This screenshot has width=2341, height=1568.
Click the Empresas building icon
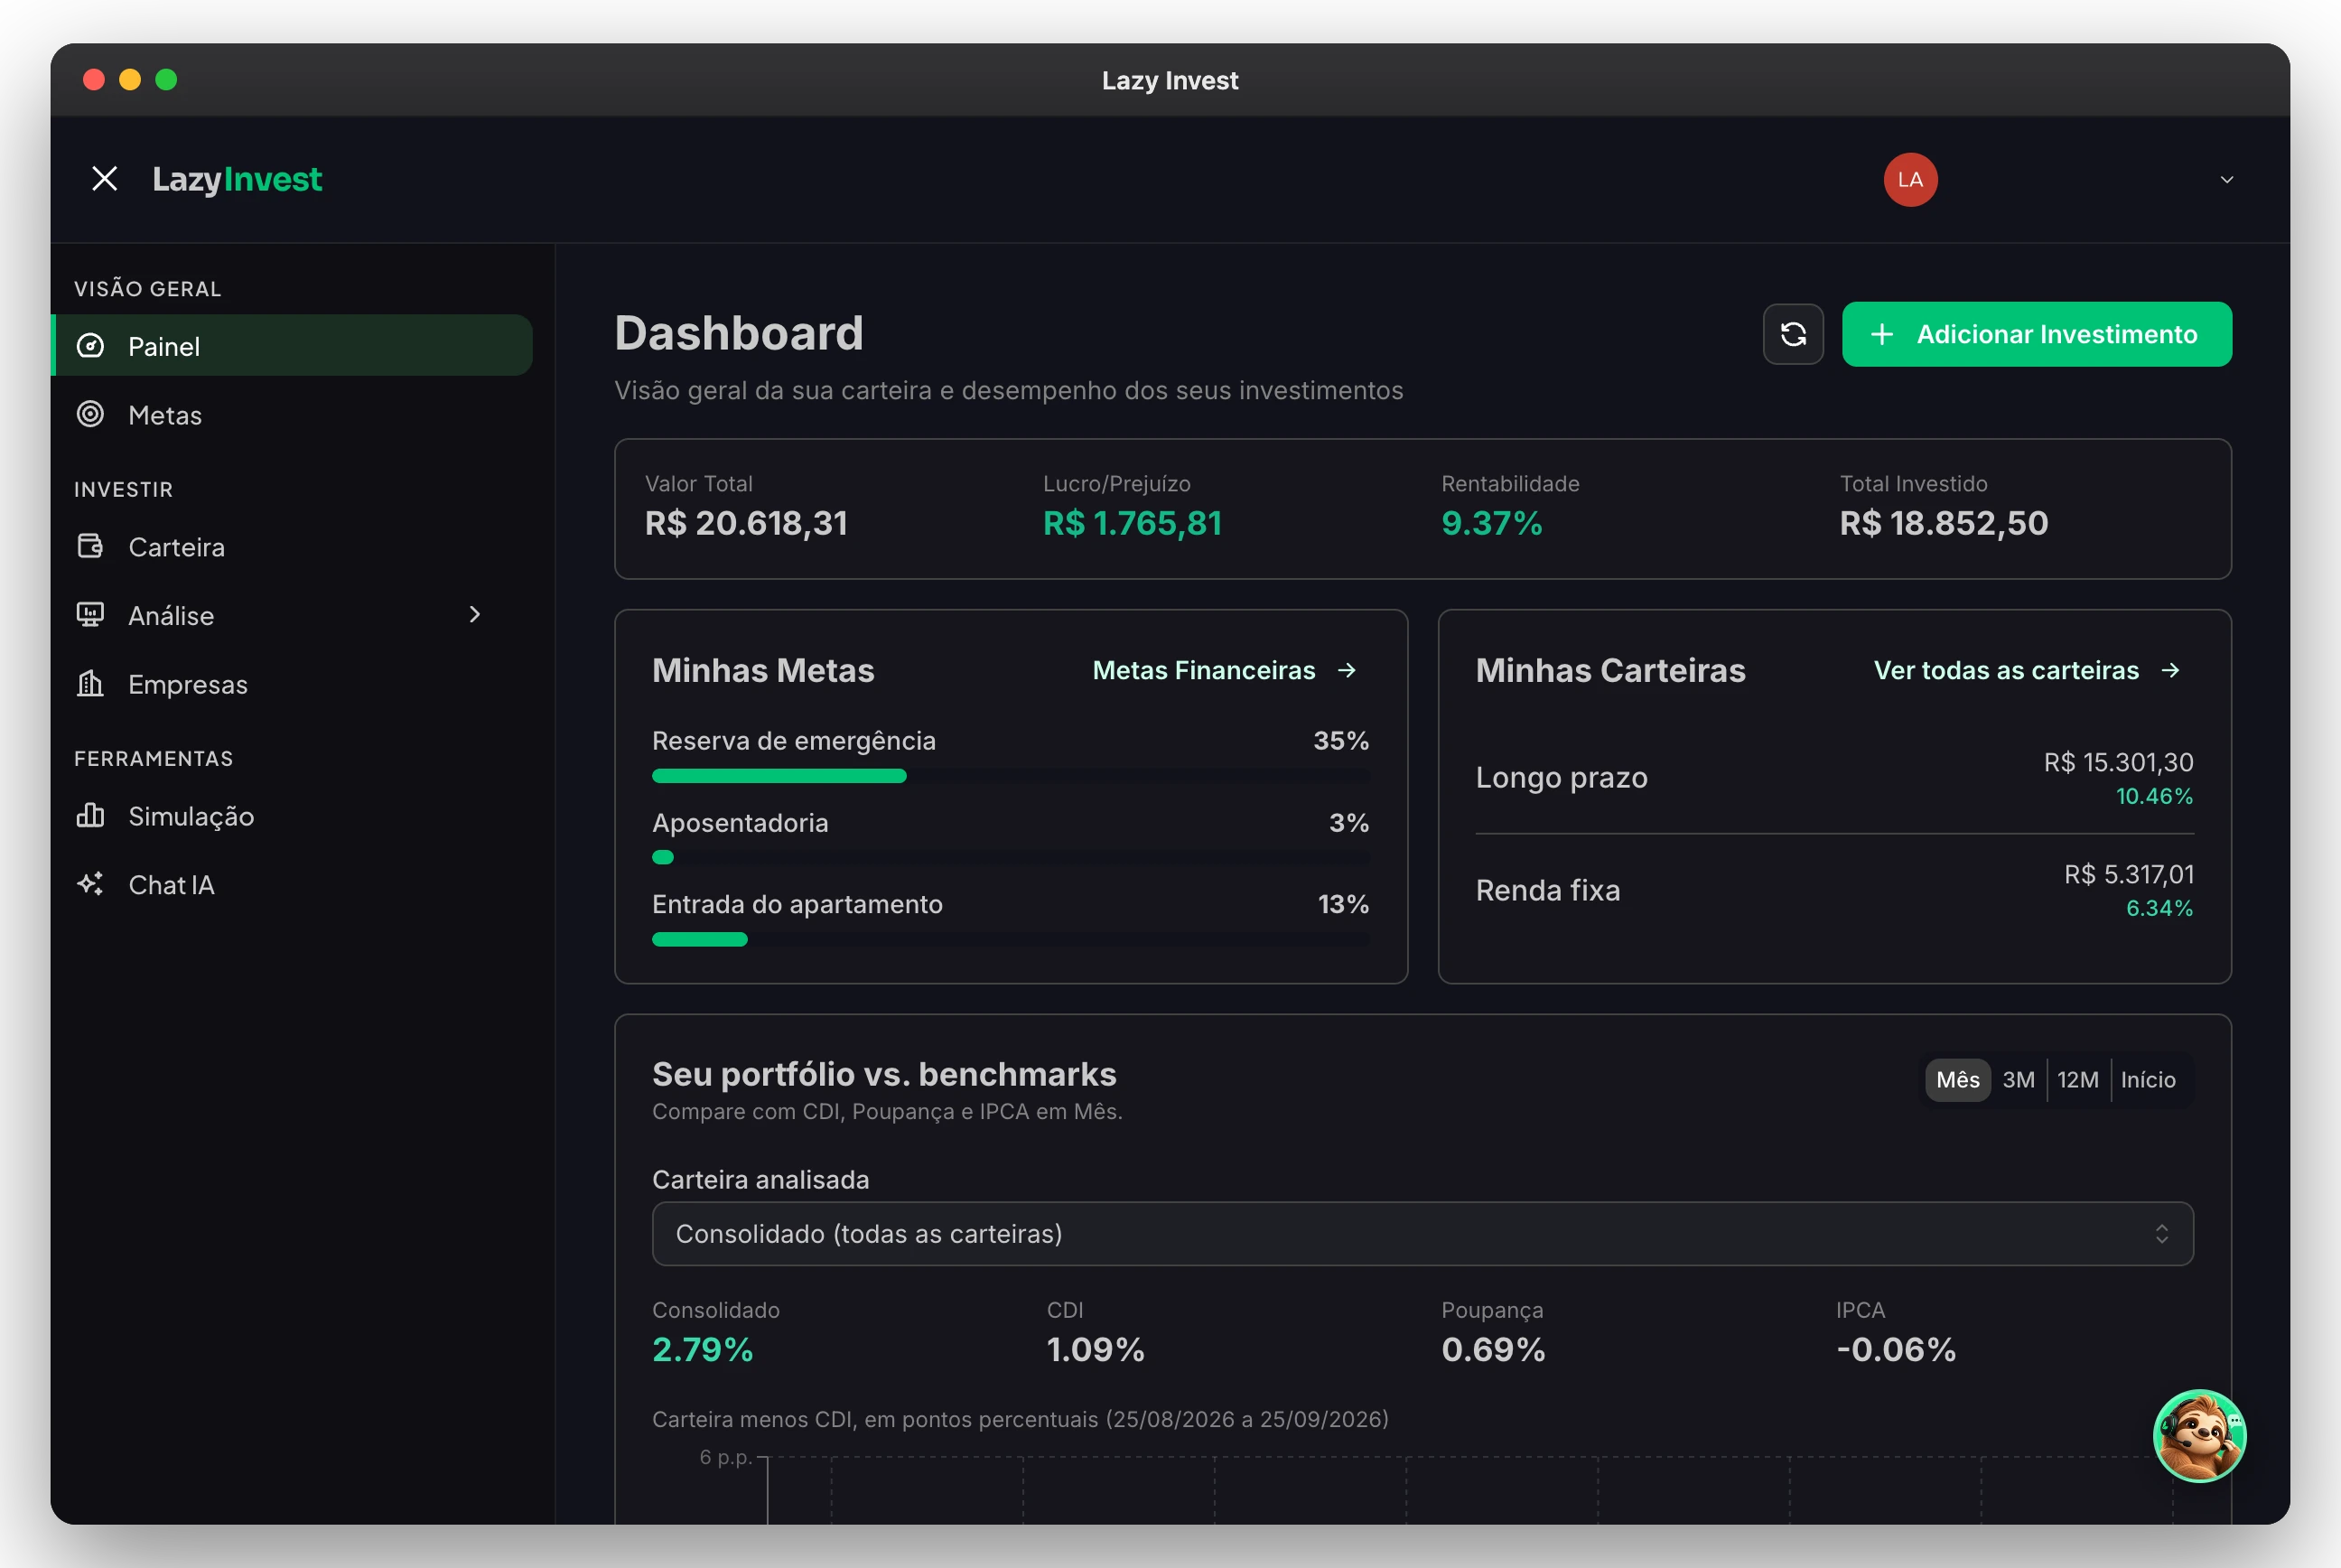coord(91,683)
